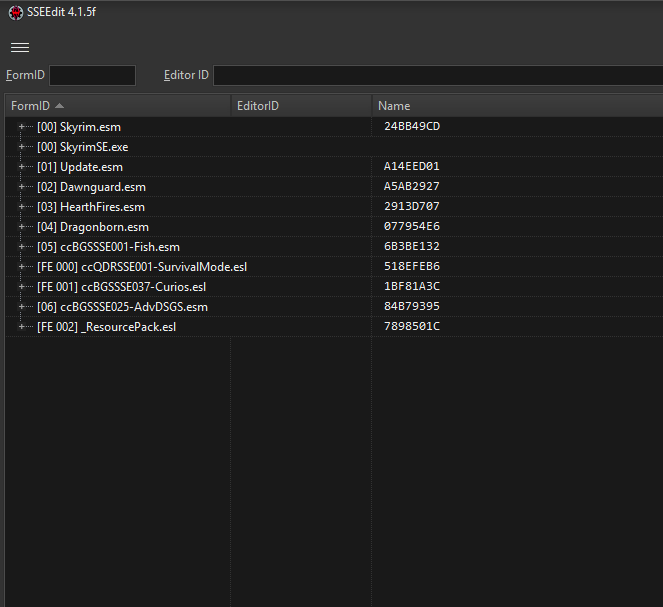Viewport: 663px width, 607px height.
Task: Click the SSEEdit 4.1.5f title text
Action: [x=61, y=12]
